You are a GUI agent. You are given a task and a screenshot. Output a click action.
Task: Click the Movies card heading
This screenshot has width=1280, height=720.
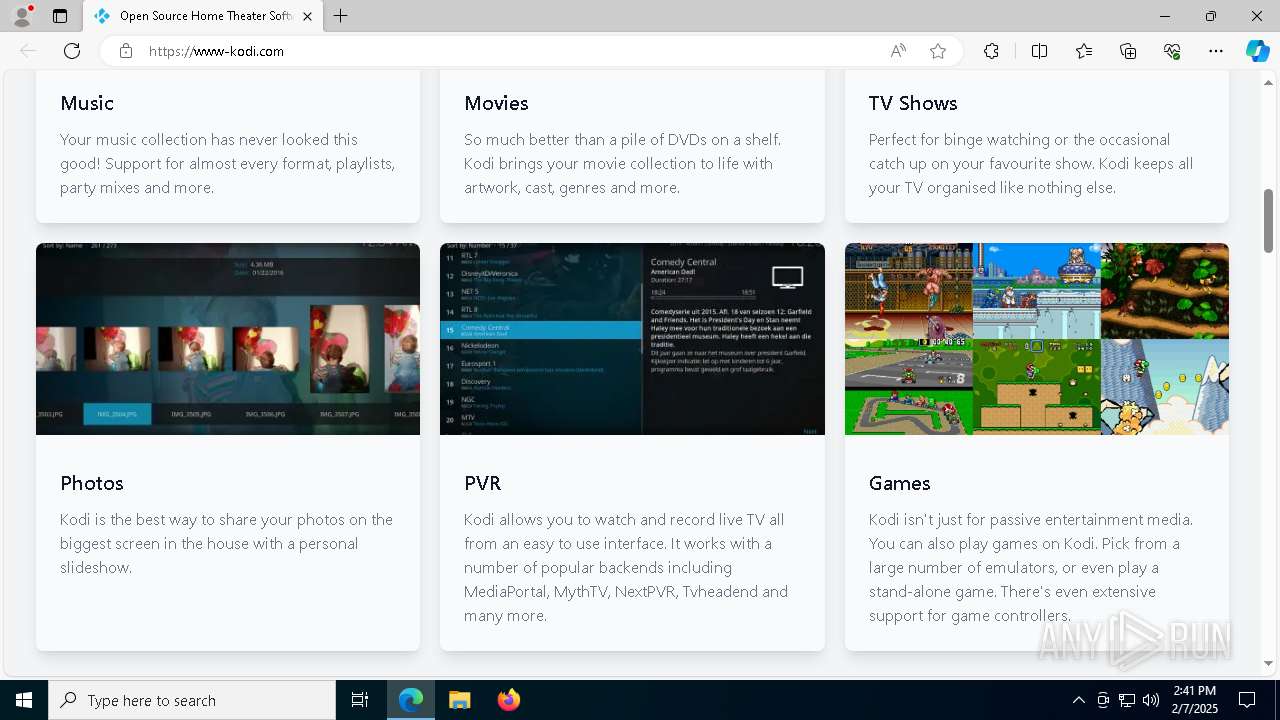coord(496,103)
